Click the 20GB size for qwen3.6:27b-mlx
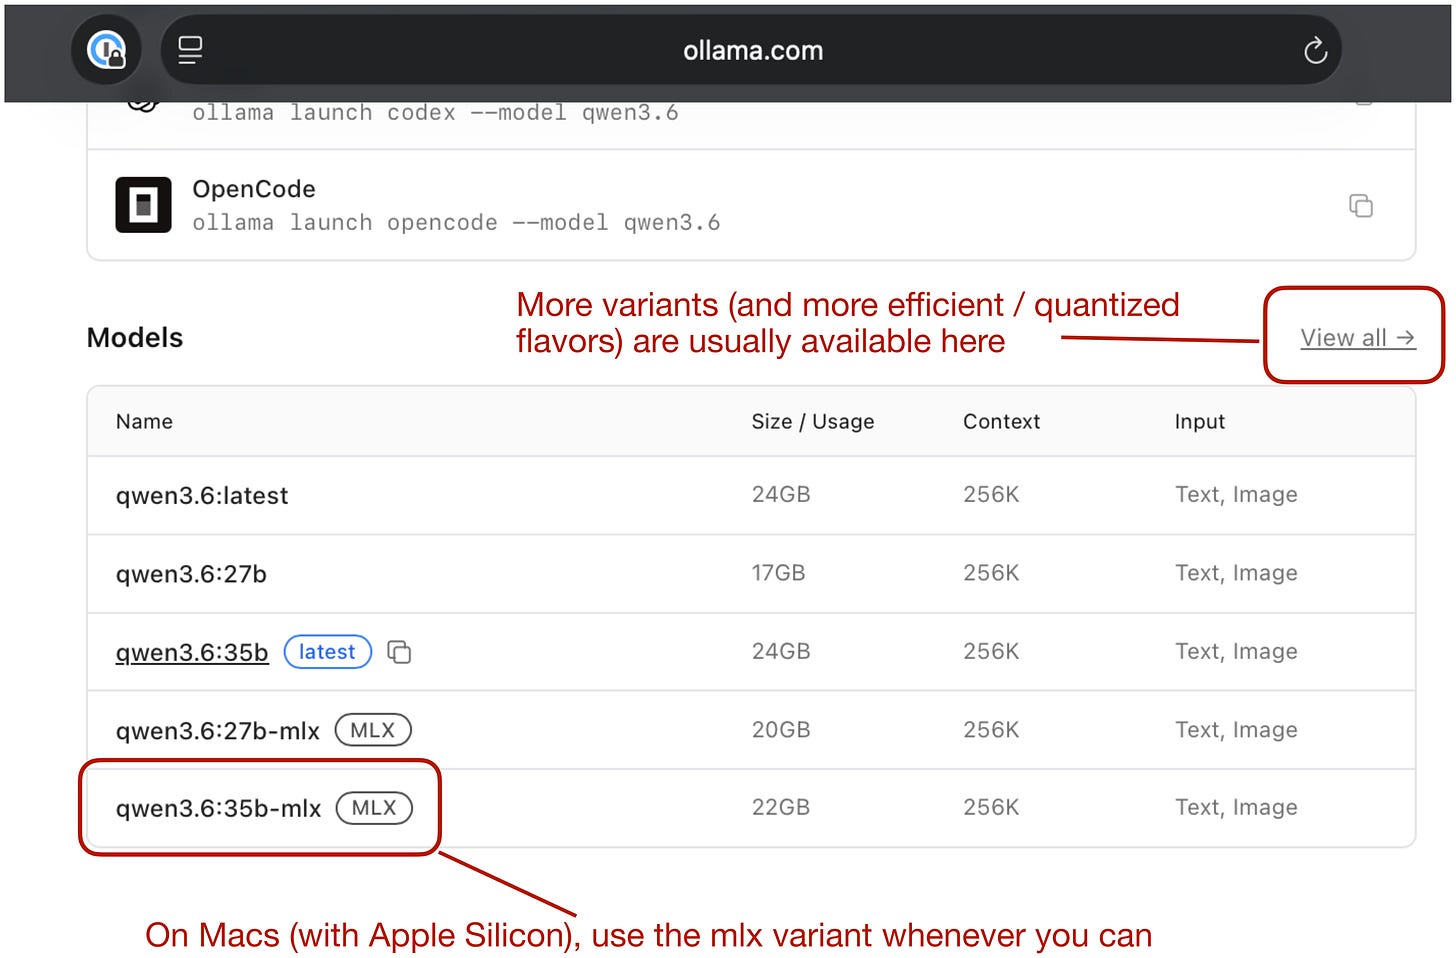 tap(781, 730)
